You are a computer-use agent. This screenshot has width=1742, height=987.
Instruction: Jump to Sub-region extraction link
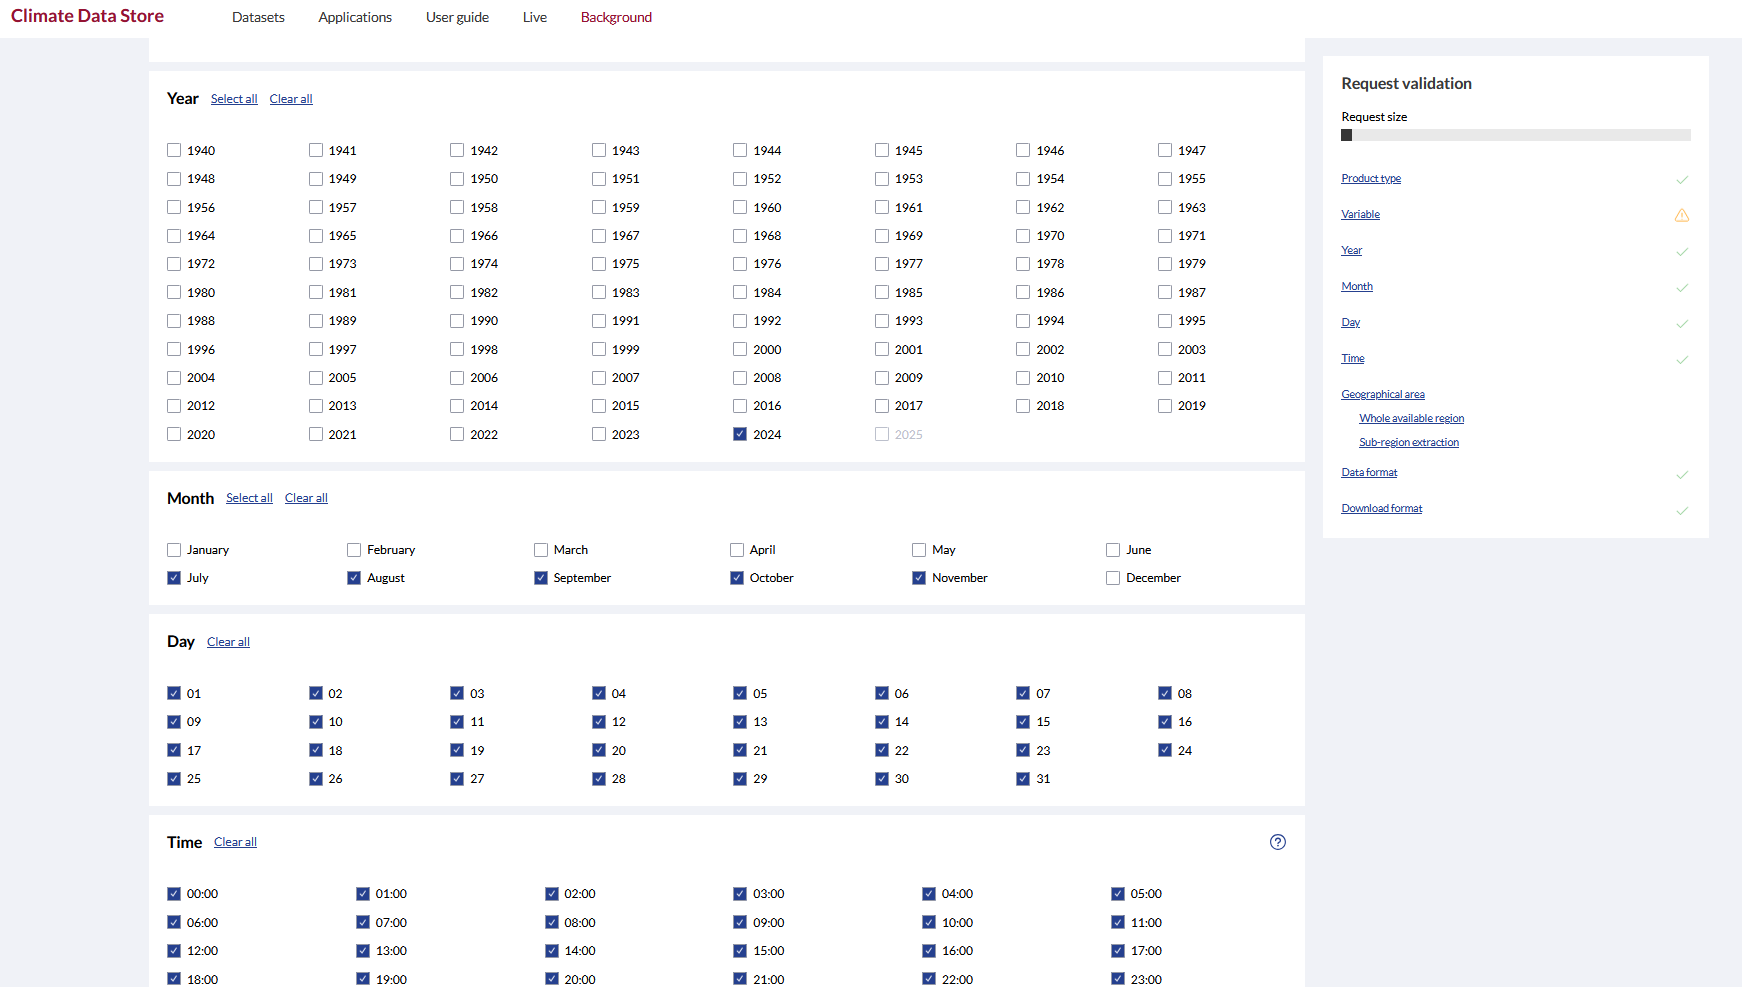pyautogui.click(x=1408, y=442)
